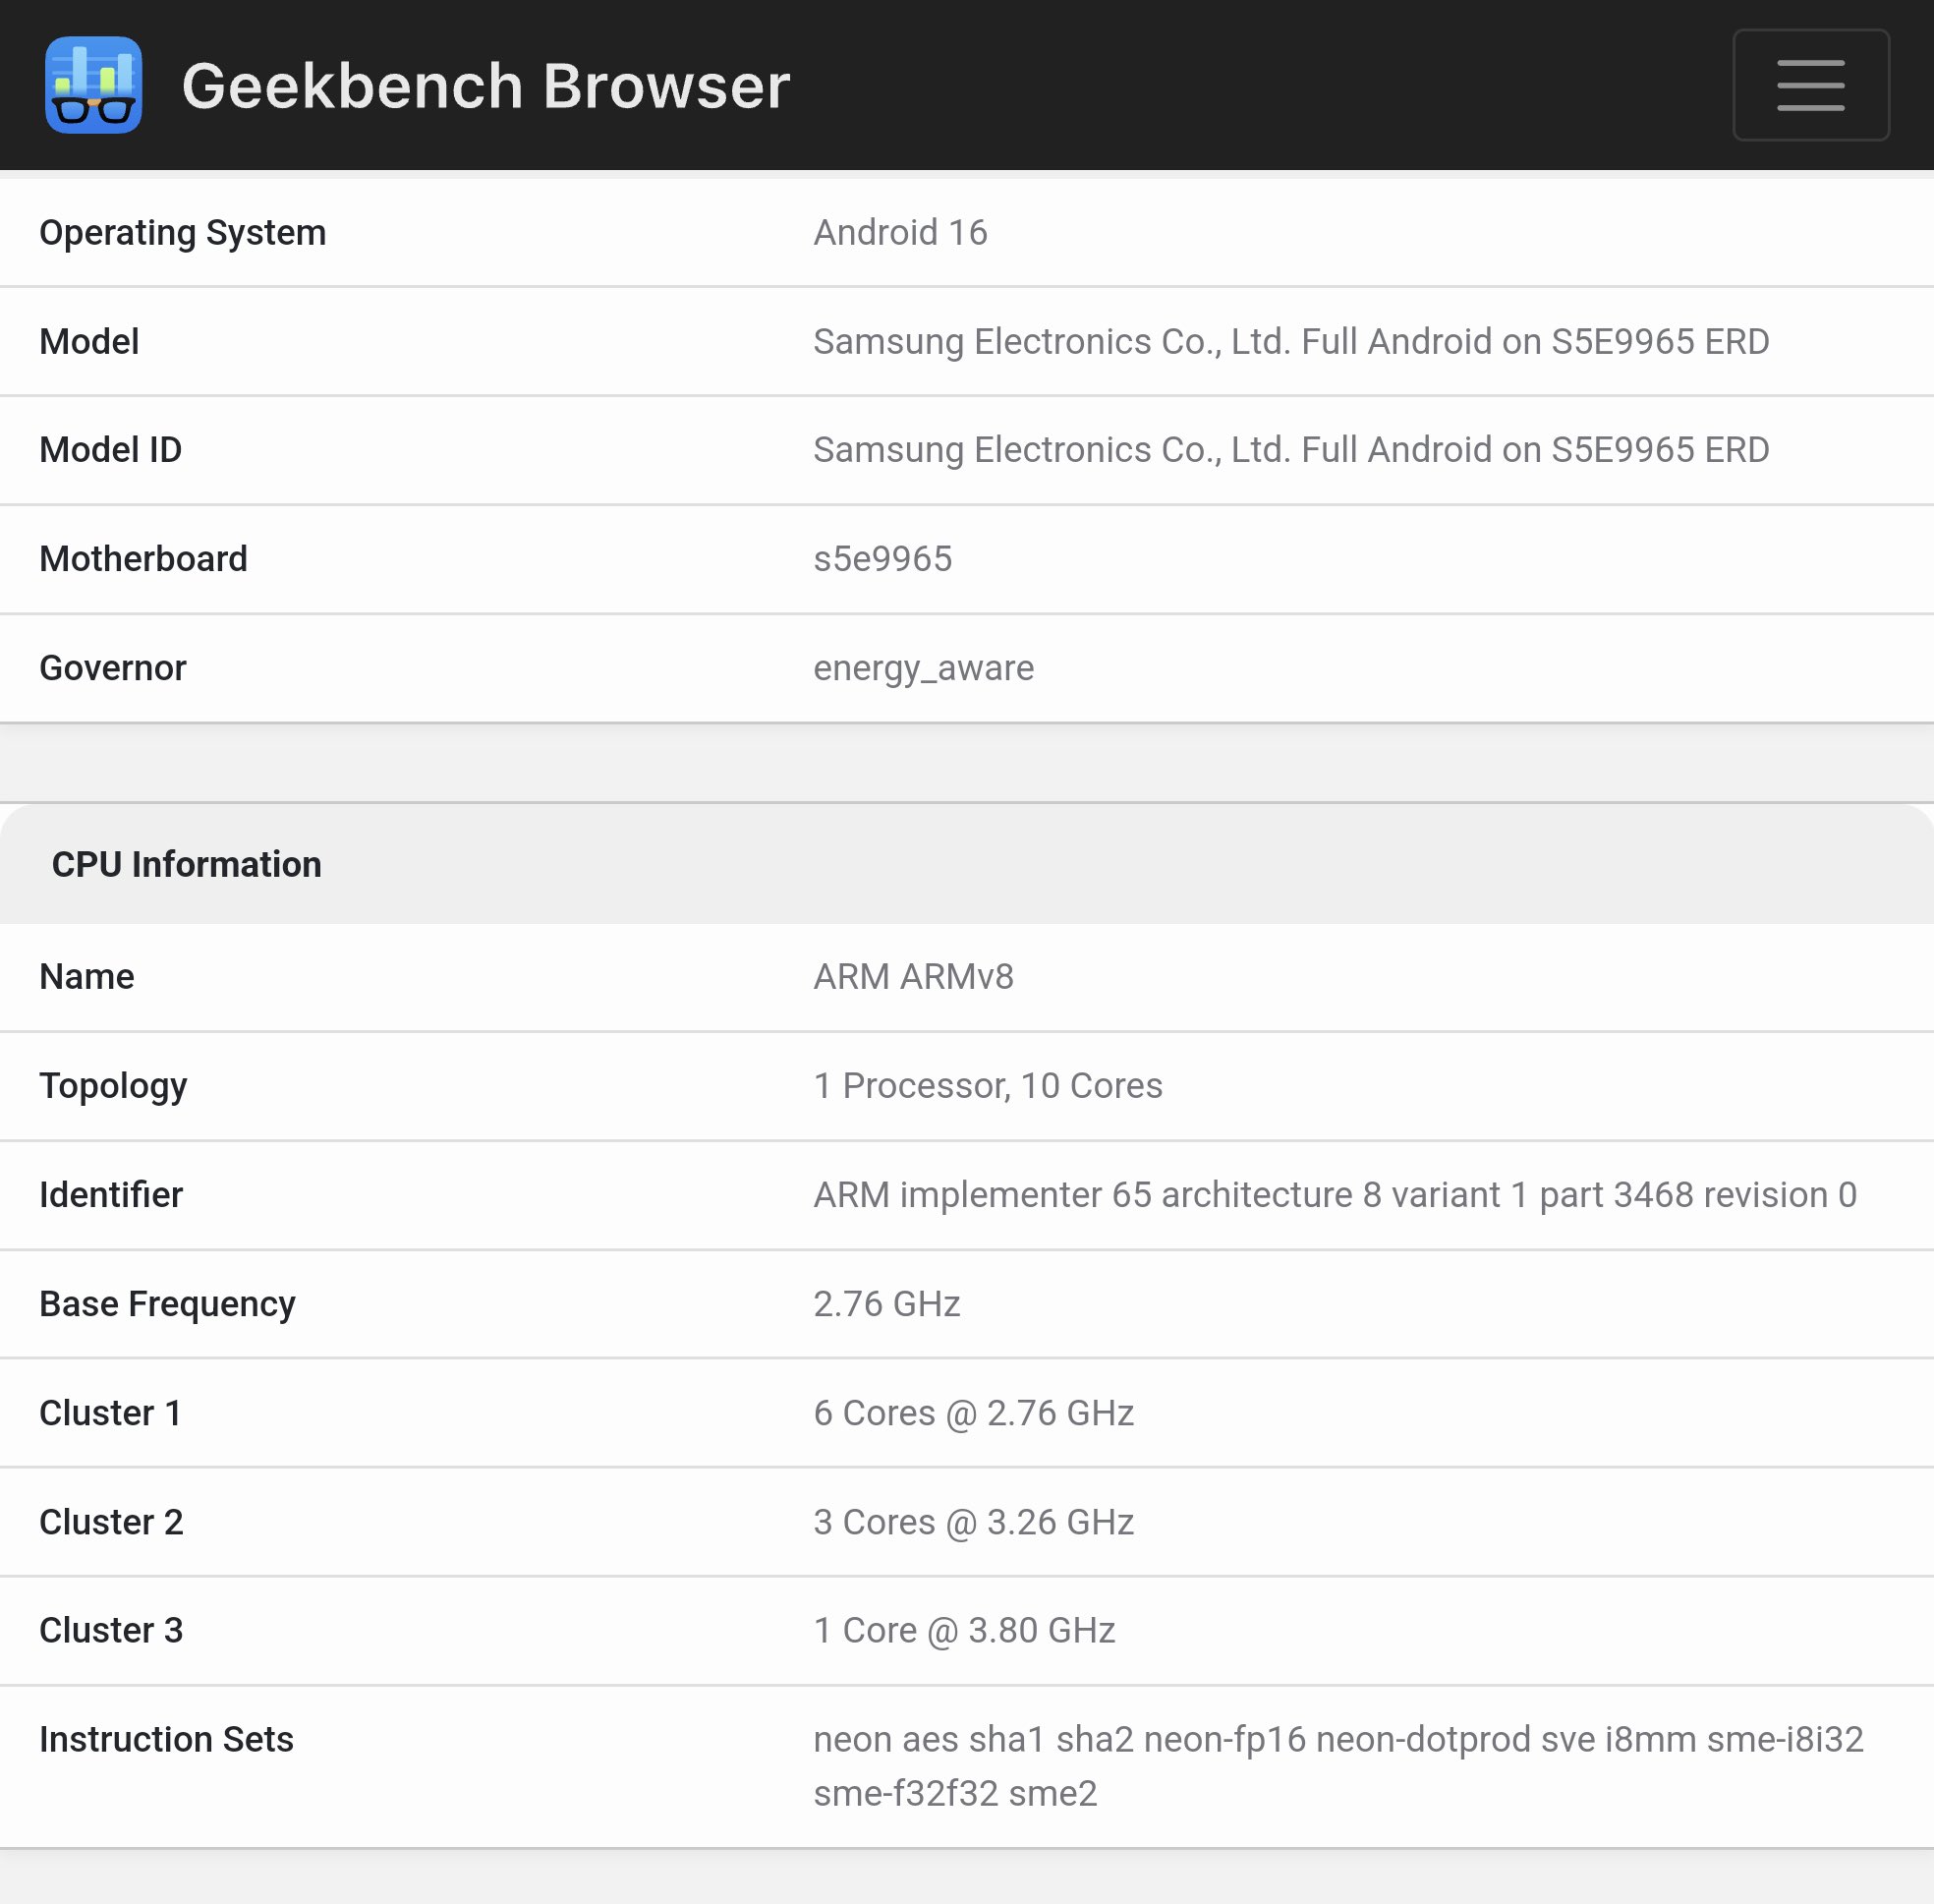1934x1904 pixels.
Task: Click the Geekbench glasses logo icon
Action: coord(93,85)
